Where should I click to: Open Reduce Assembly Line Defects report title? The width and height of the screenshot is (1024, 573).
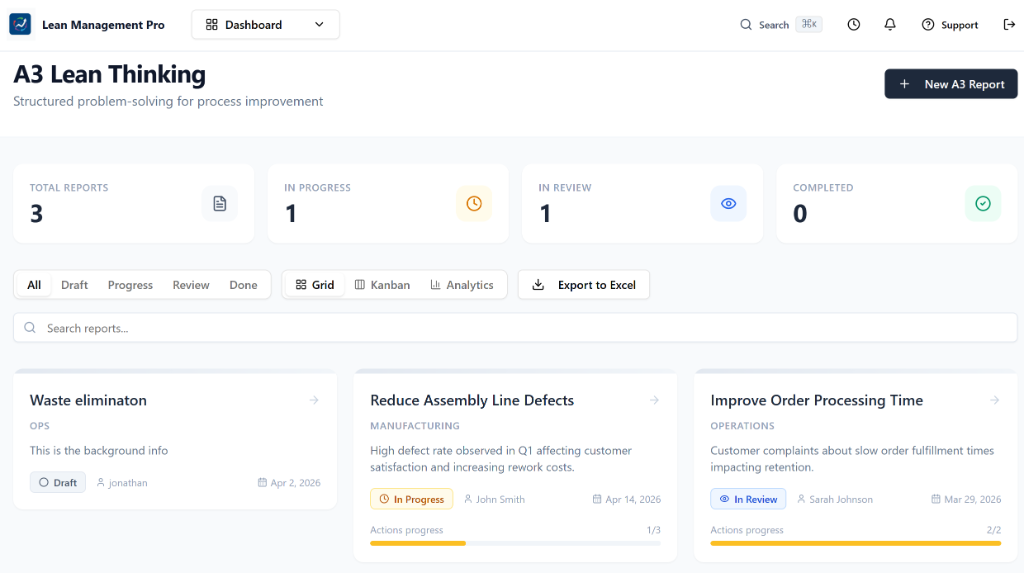coord(472,400)
